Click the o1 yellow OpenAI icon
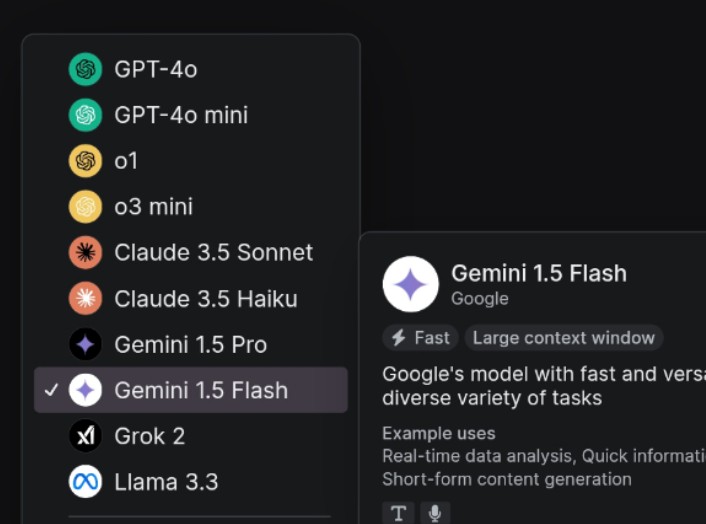706x524 pixels. tap(86, 161)
